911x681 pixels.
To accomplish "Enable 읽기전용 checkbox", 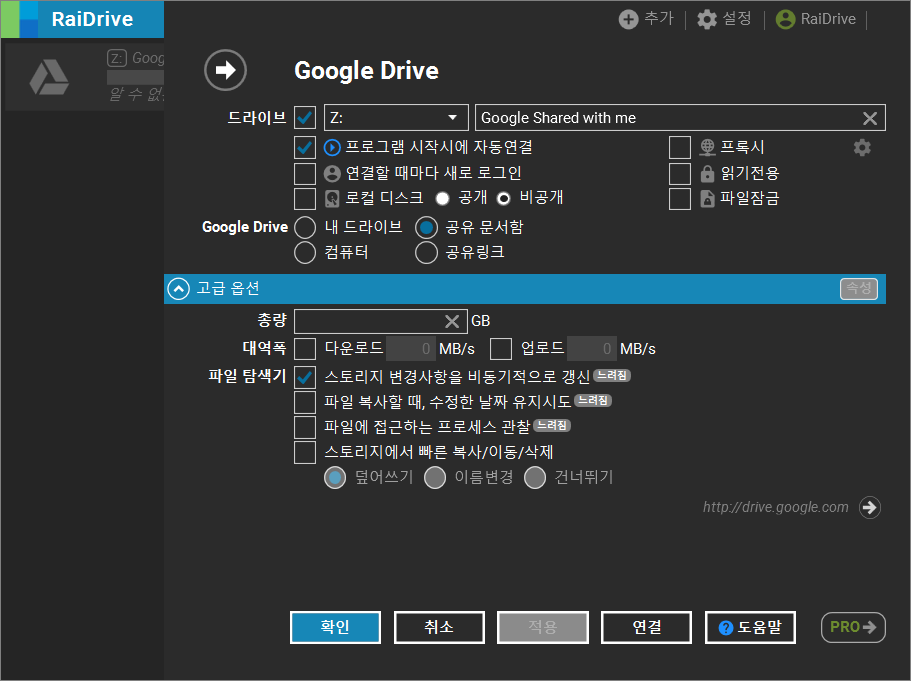I will [x=680, y=173].
